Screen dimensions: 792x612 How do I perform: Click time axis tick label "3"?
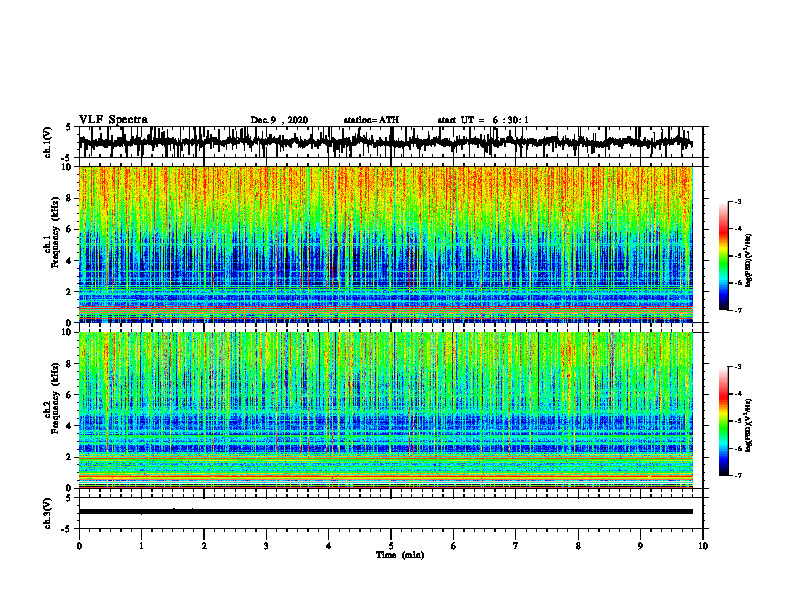266,546
